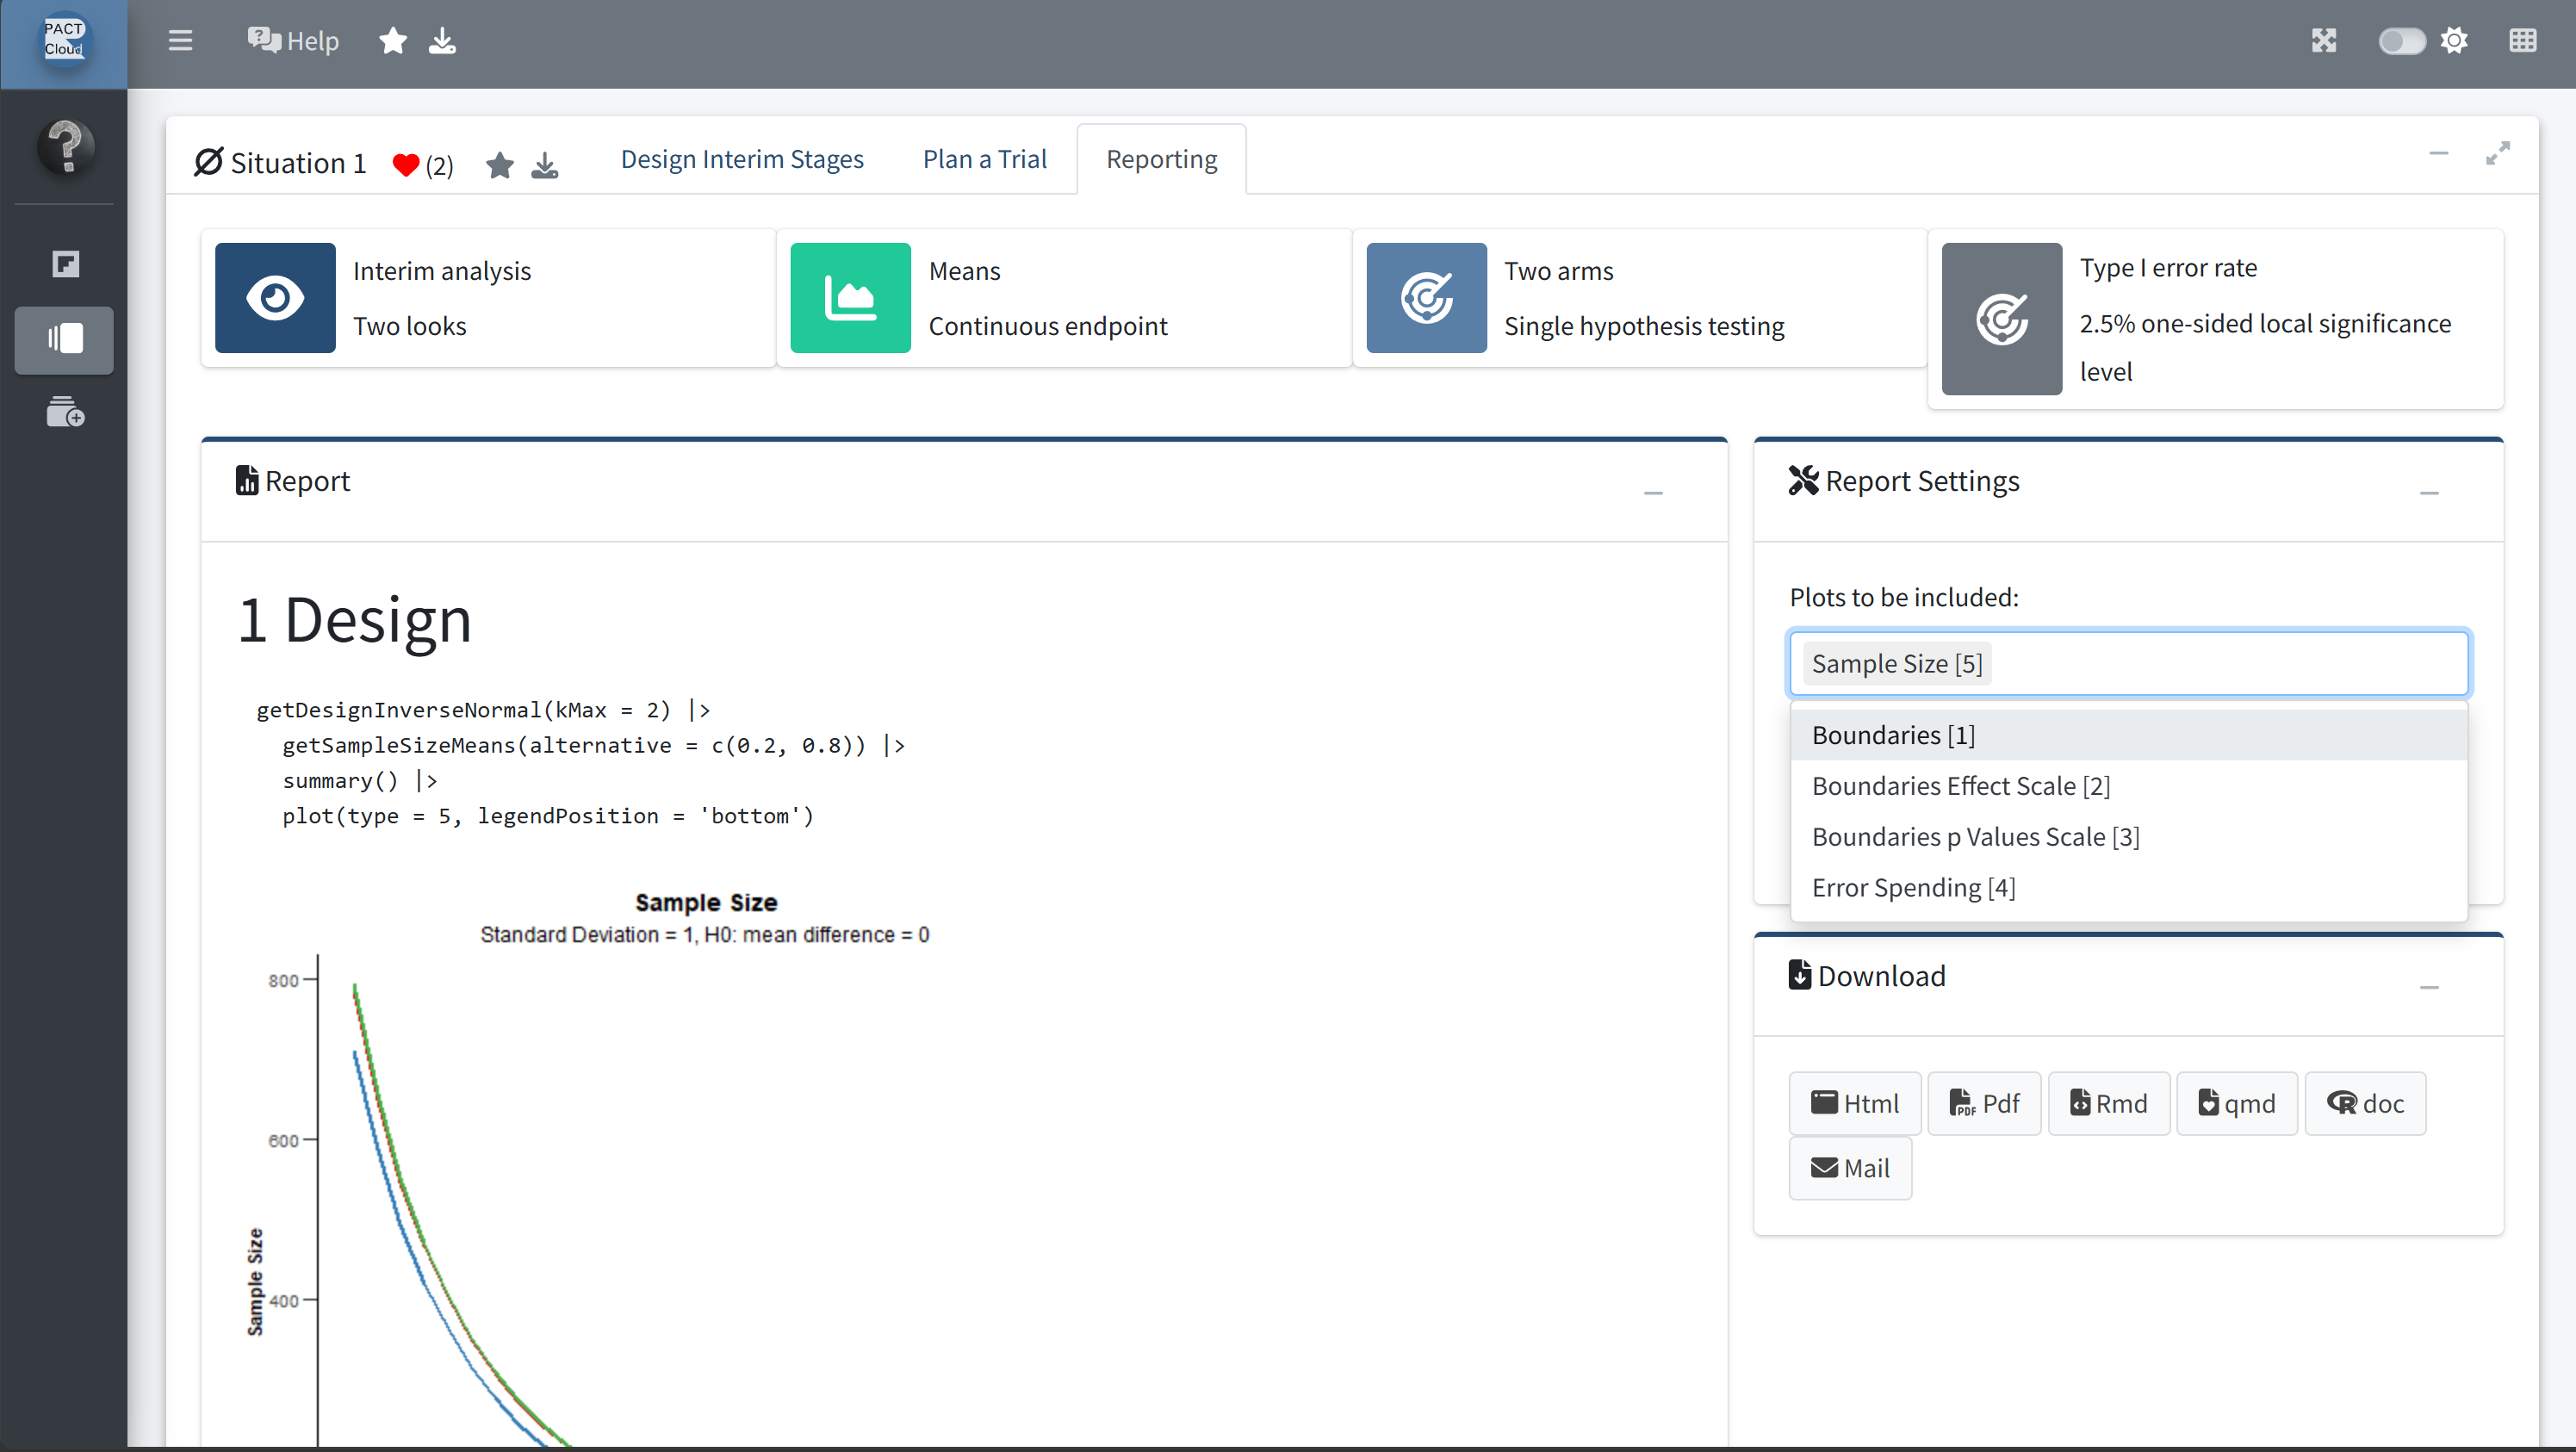
Task: Click the red heart likes icon
Action: tap(405, 165)
